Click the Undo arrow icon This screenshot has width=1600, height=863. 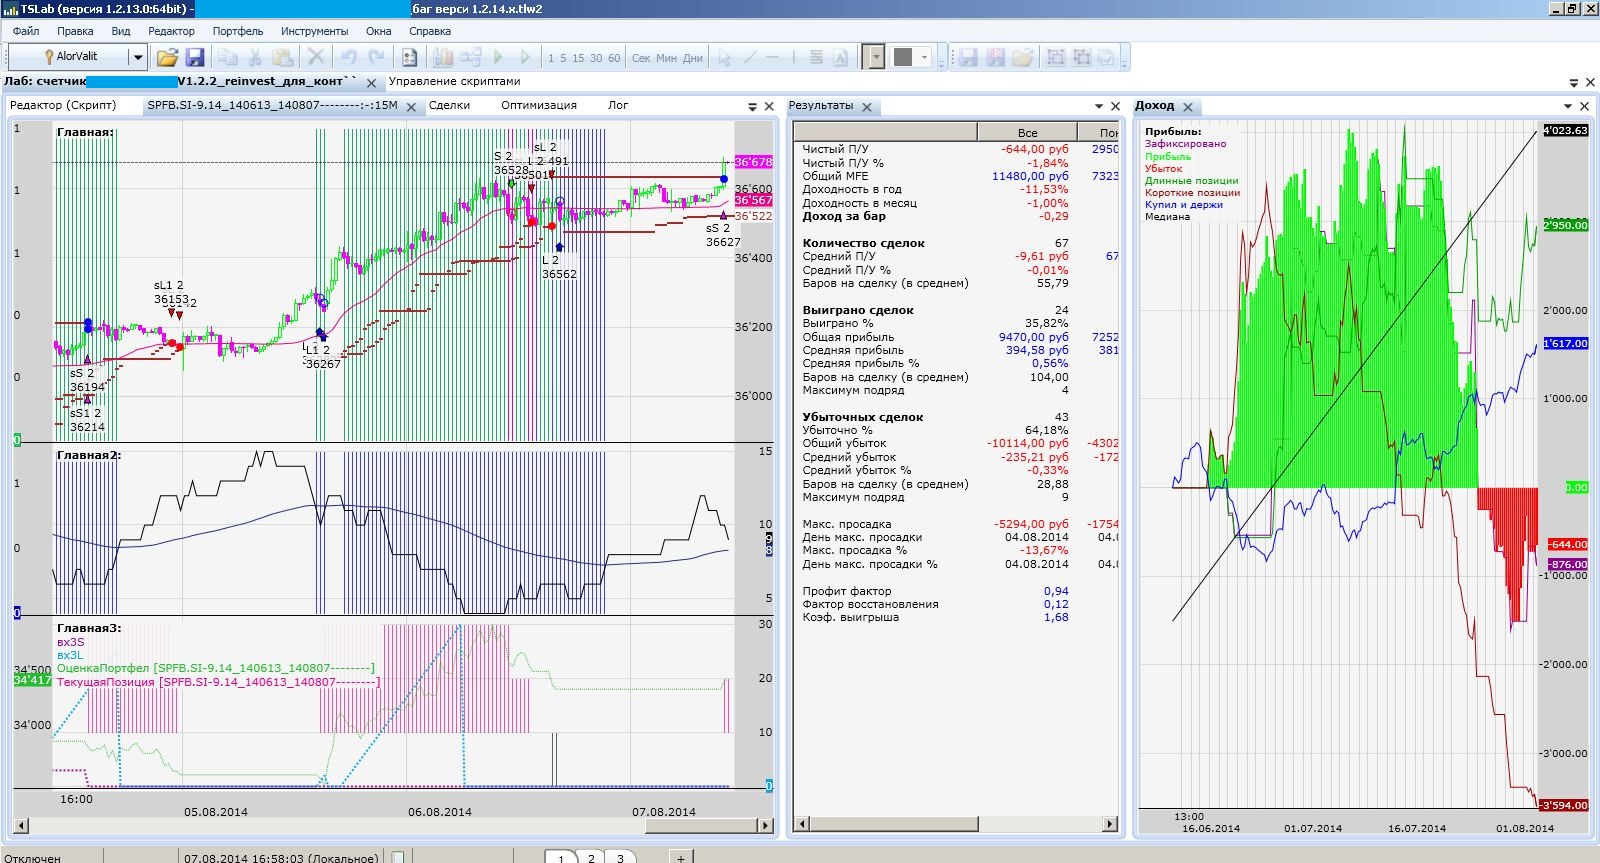348,58
